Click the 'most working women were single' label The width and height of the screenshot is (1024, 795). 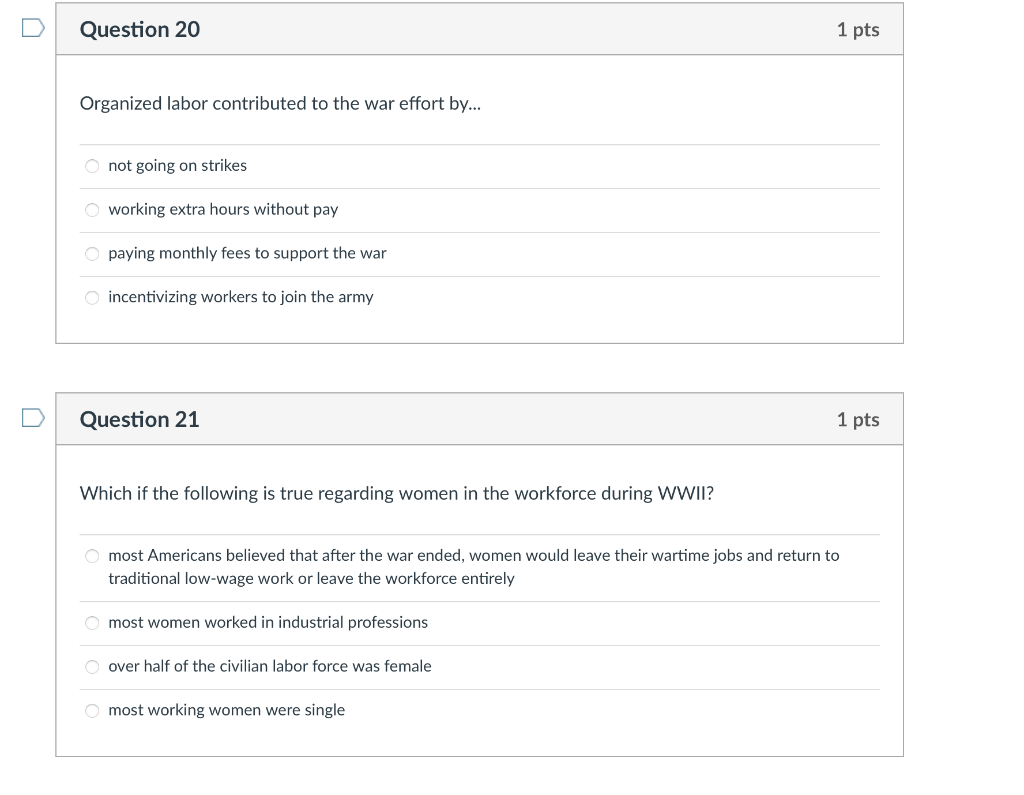click(x=227, y=710)
